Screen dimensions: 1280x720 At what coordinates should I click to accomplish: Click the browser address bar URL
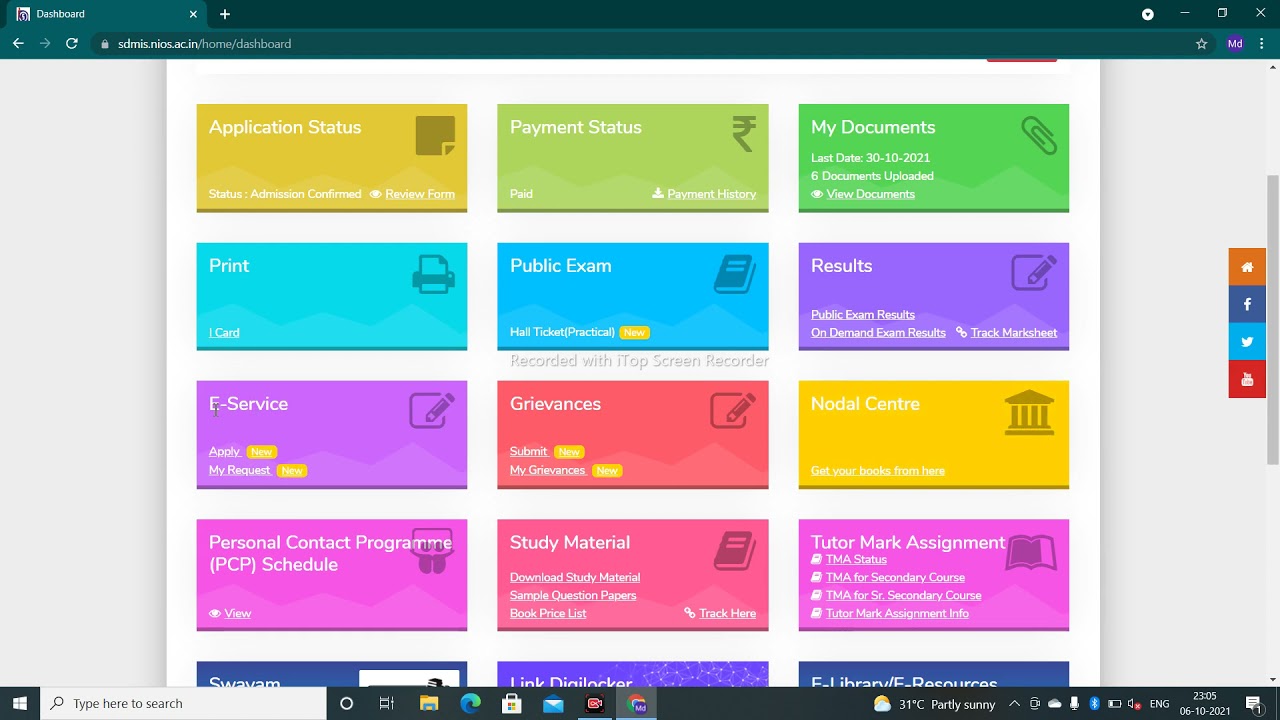(x=204, y=44)
